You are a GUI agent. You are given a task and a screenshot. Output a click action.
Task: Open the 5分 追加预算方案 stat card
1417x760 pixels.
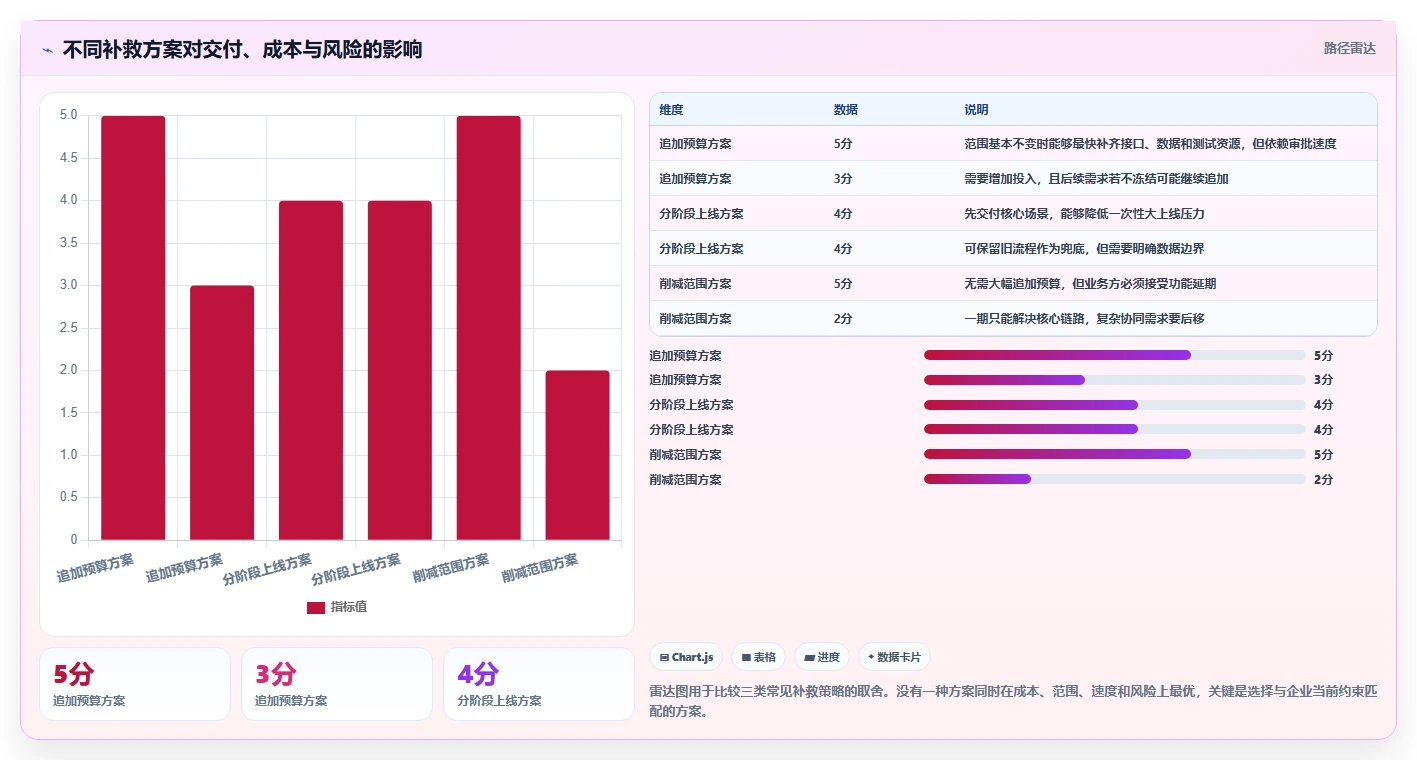pyautogui.click(x=135, y=684)
